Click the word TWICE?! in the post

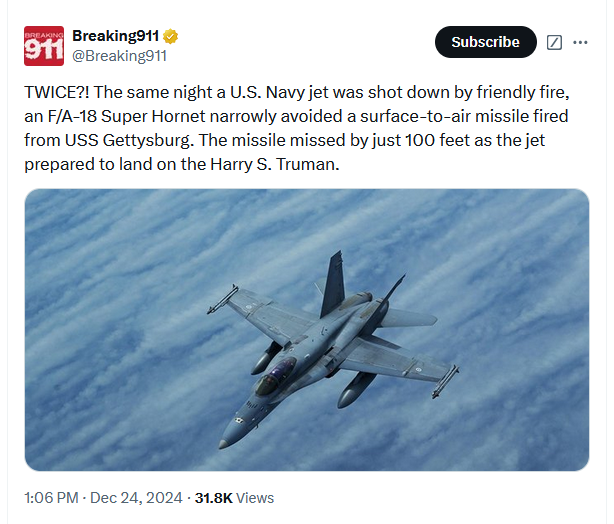57,92
